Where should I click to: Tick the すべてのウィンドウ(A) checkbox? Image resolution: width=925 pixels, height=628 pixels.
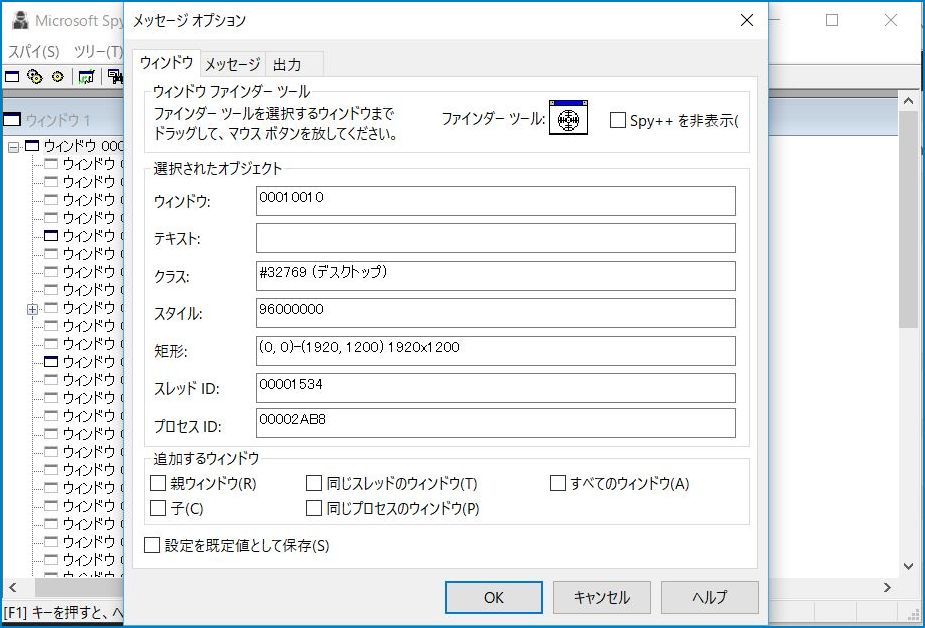pyautogui.click(x=557, y=484)
